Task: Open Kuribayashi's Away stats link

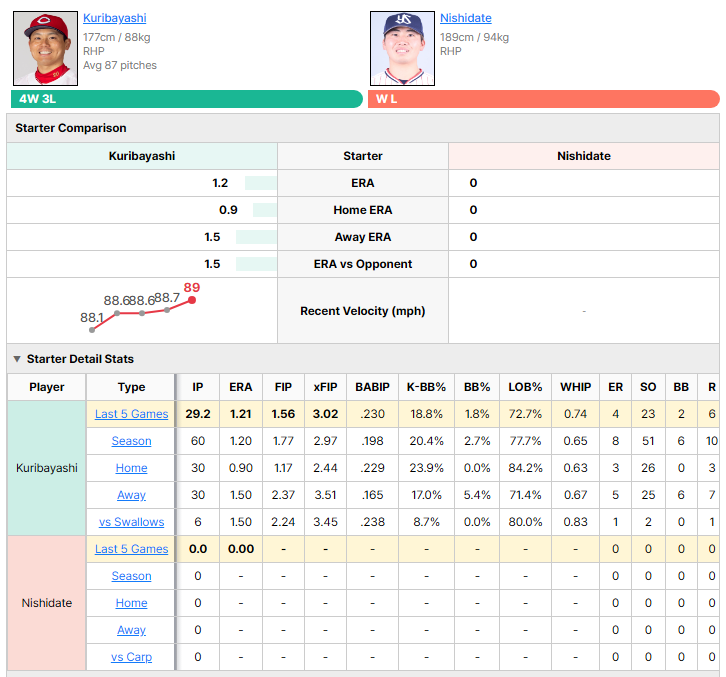Action: 131,495
